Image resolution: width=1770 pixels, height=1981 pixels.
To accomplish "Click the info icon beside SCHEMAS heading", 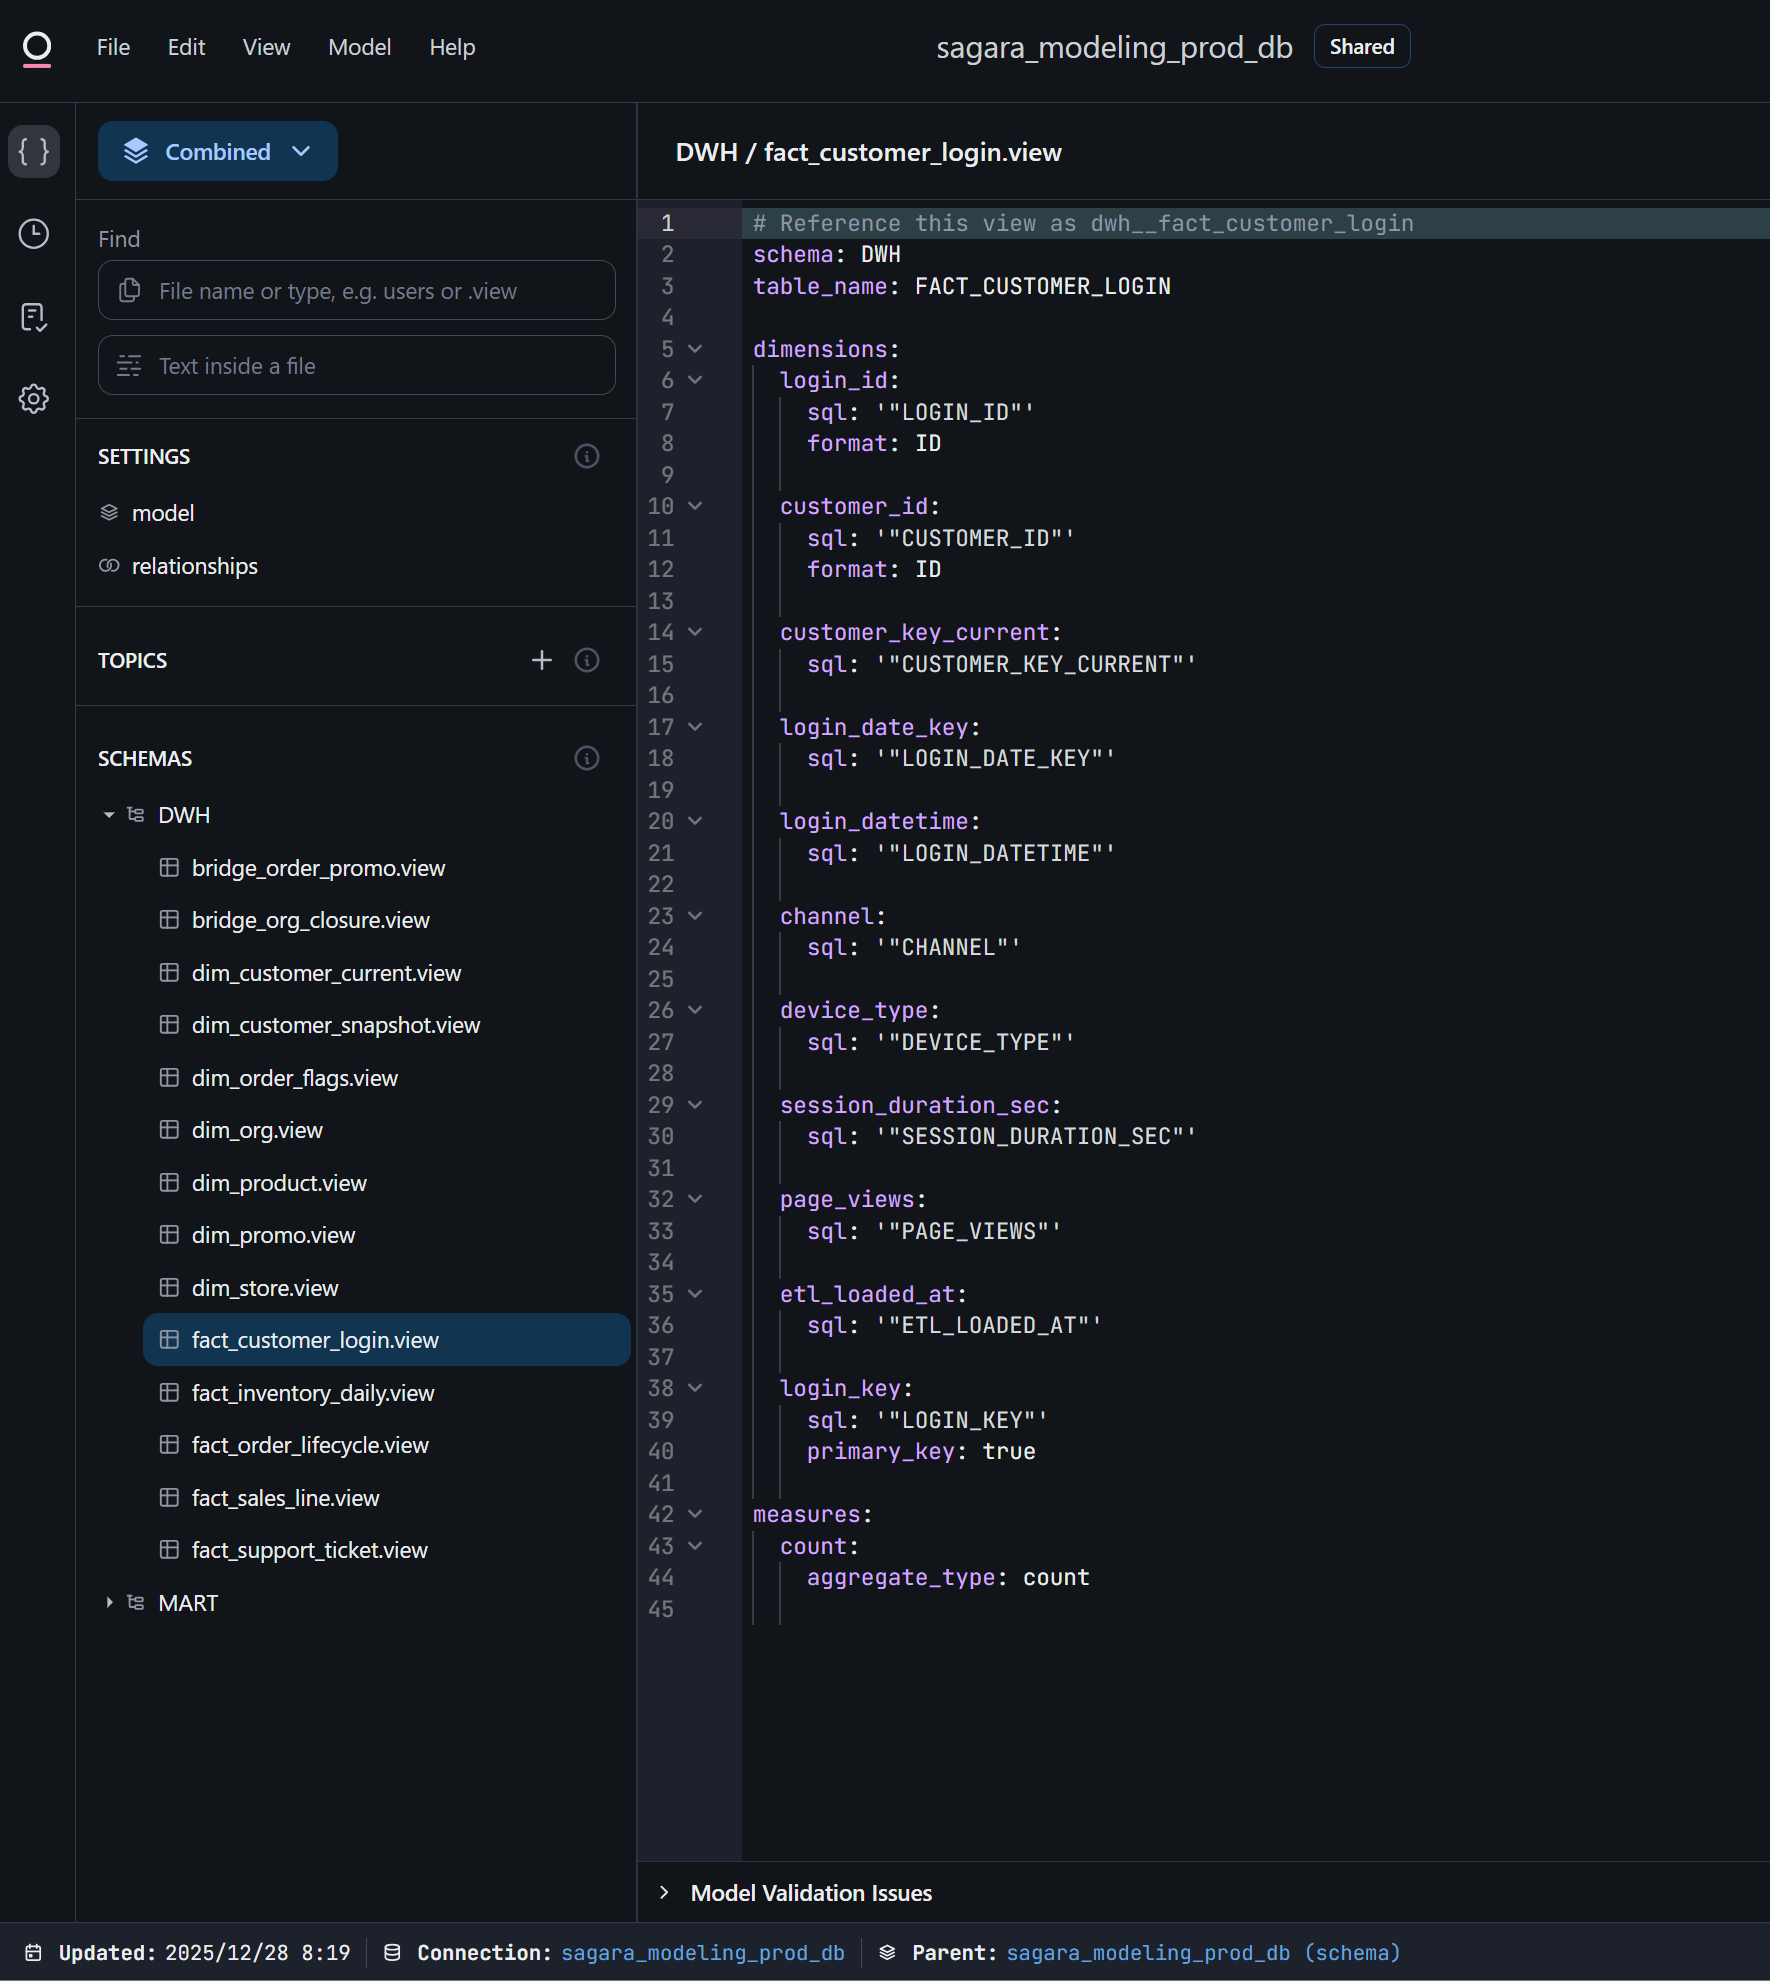I will pos(587,758).
